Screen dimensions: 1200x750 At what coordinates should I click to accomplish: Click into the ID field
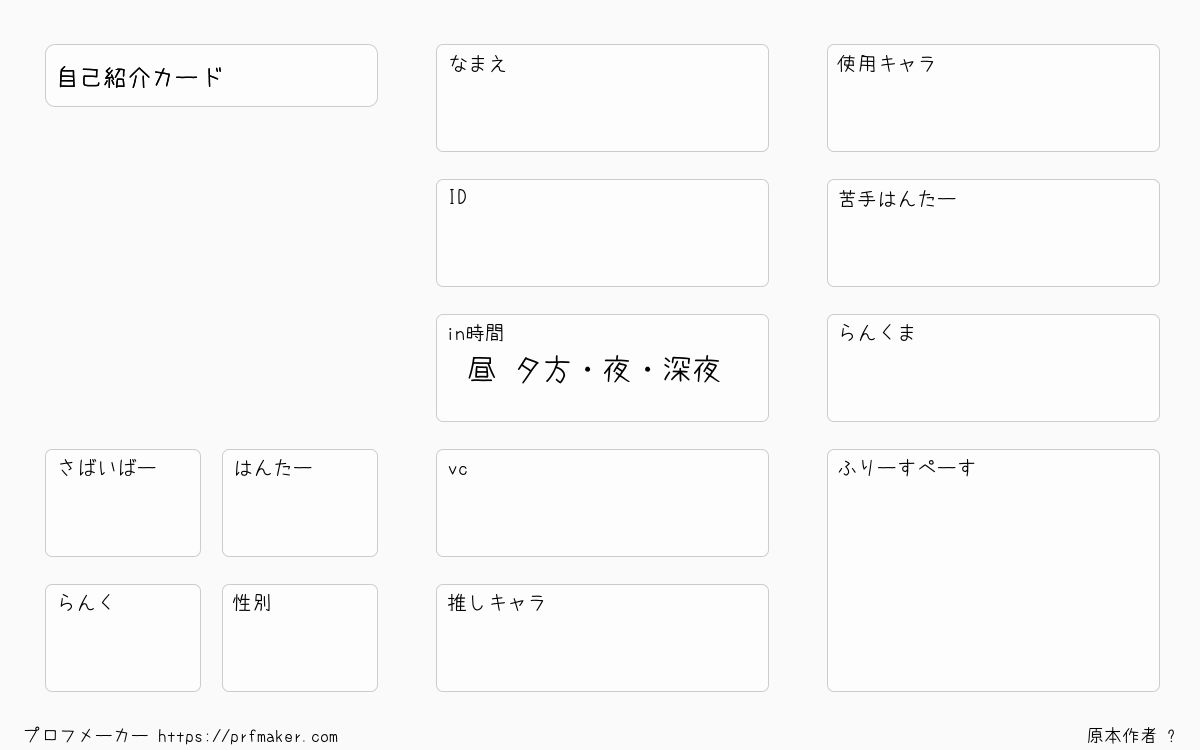click(602, 233)
